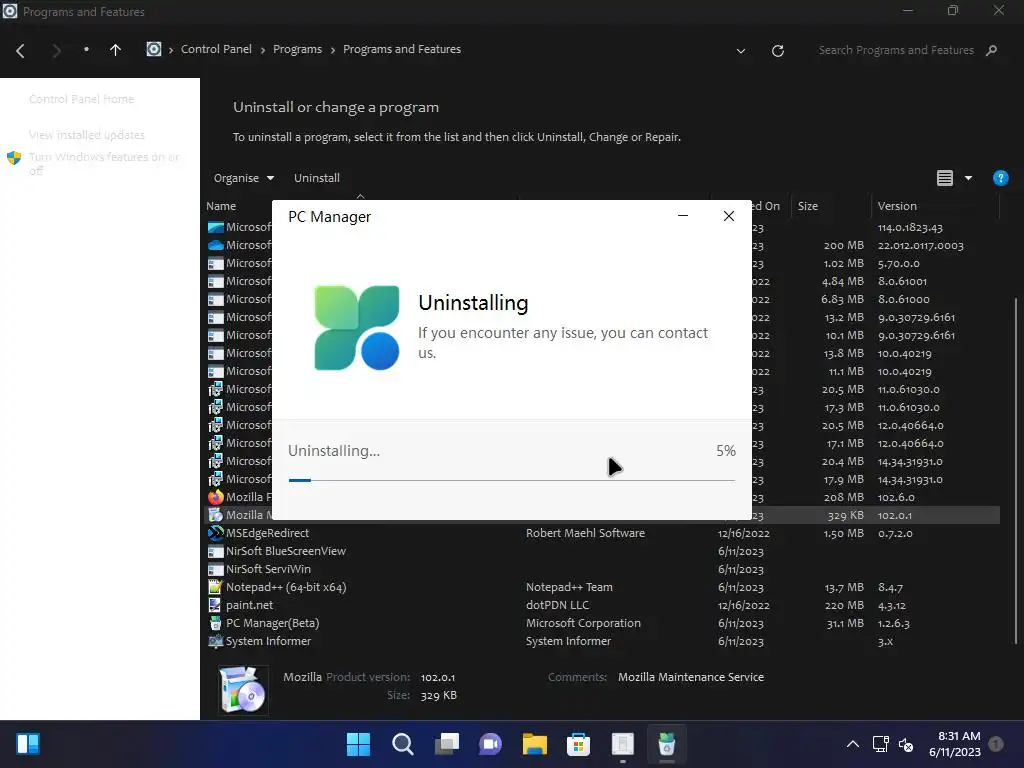The height and width of the screenshot is (768, 1024).
Task: Open taskbar Search
Action: coord(402,744)
